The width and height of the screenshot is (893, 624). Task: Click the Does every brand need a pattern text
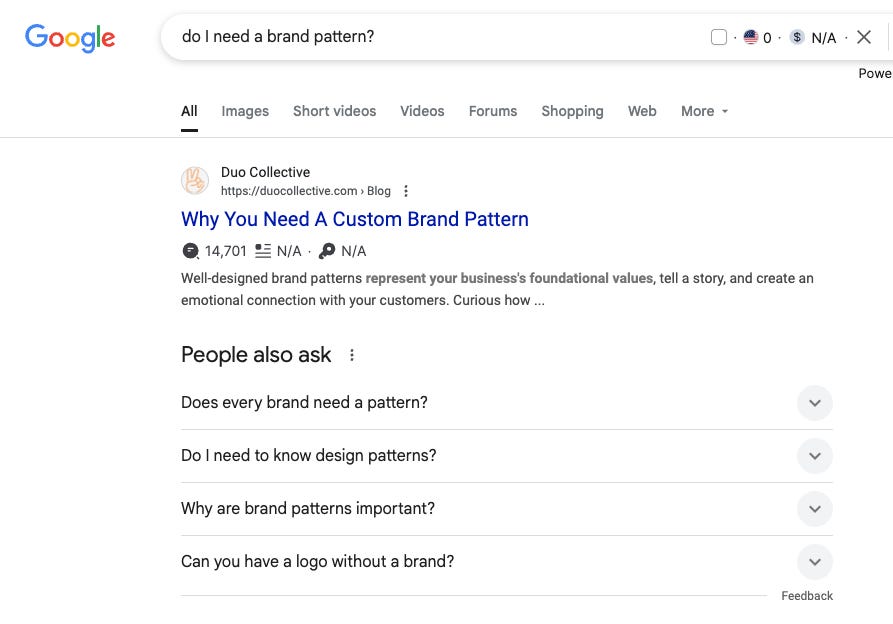tap(304, 403)
